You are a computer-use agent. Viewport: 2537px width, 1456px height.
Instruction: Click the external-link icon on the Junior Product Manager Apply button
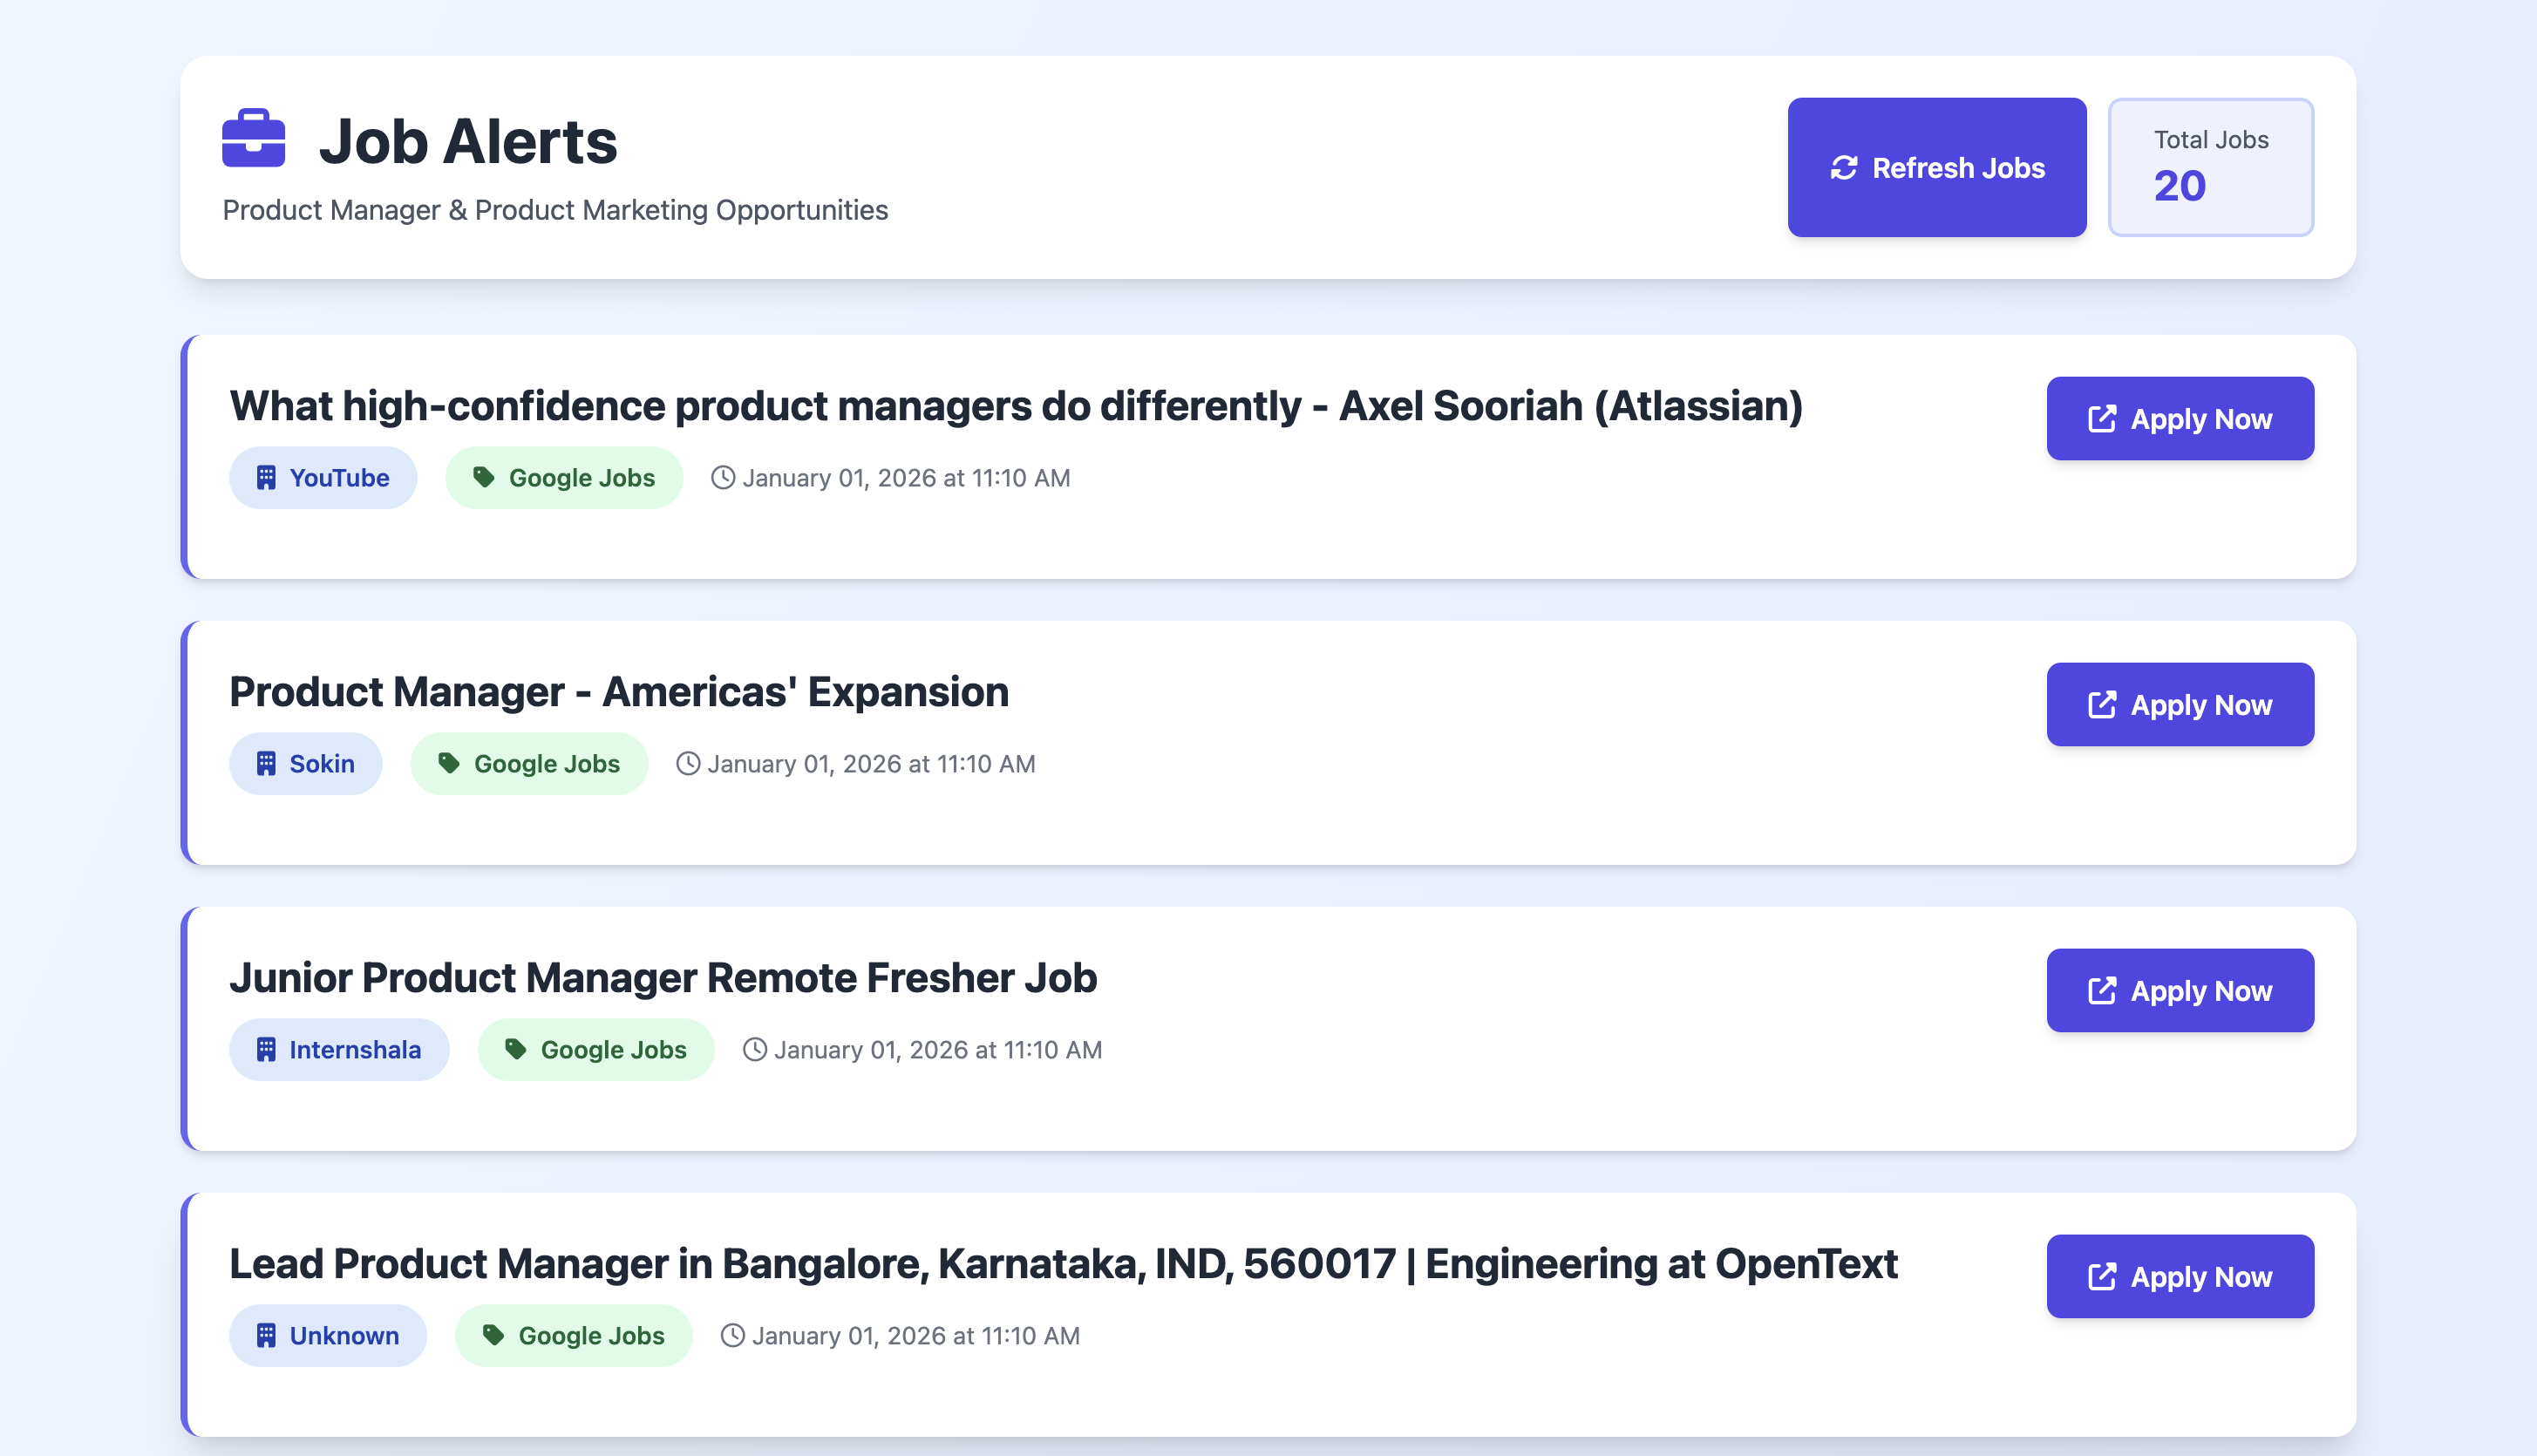tap(2104, 990)
